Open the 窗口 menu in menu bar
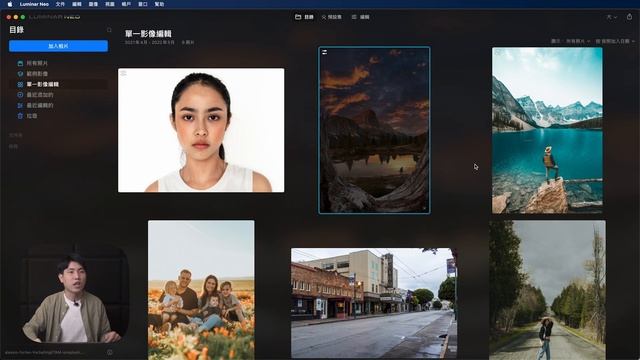This screenshot has height=360, width=640. click(143, 4)
